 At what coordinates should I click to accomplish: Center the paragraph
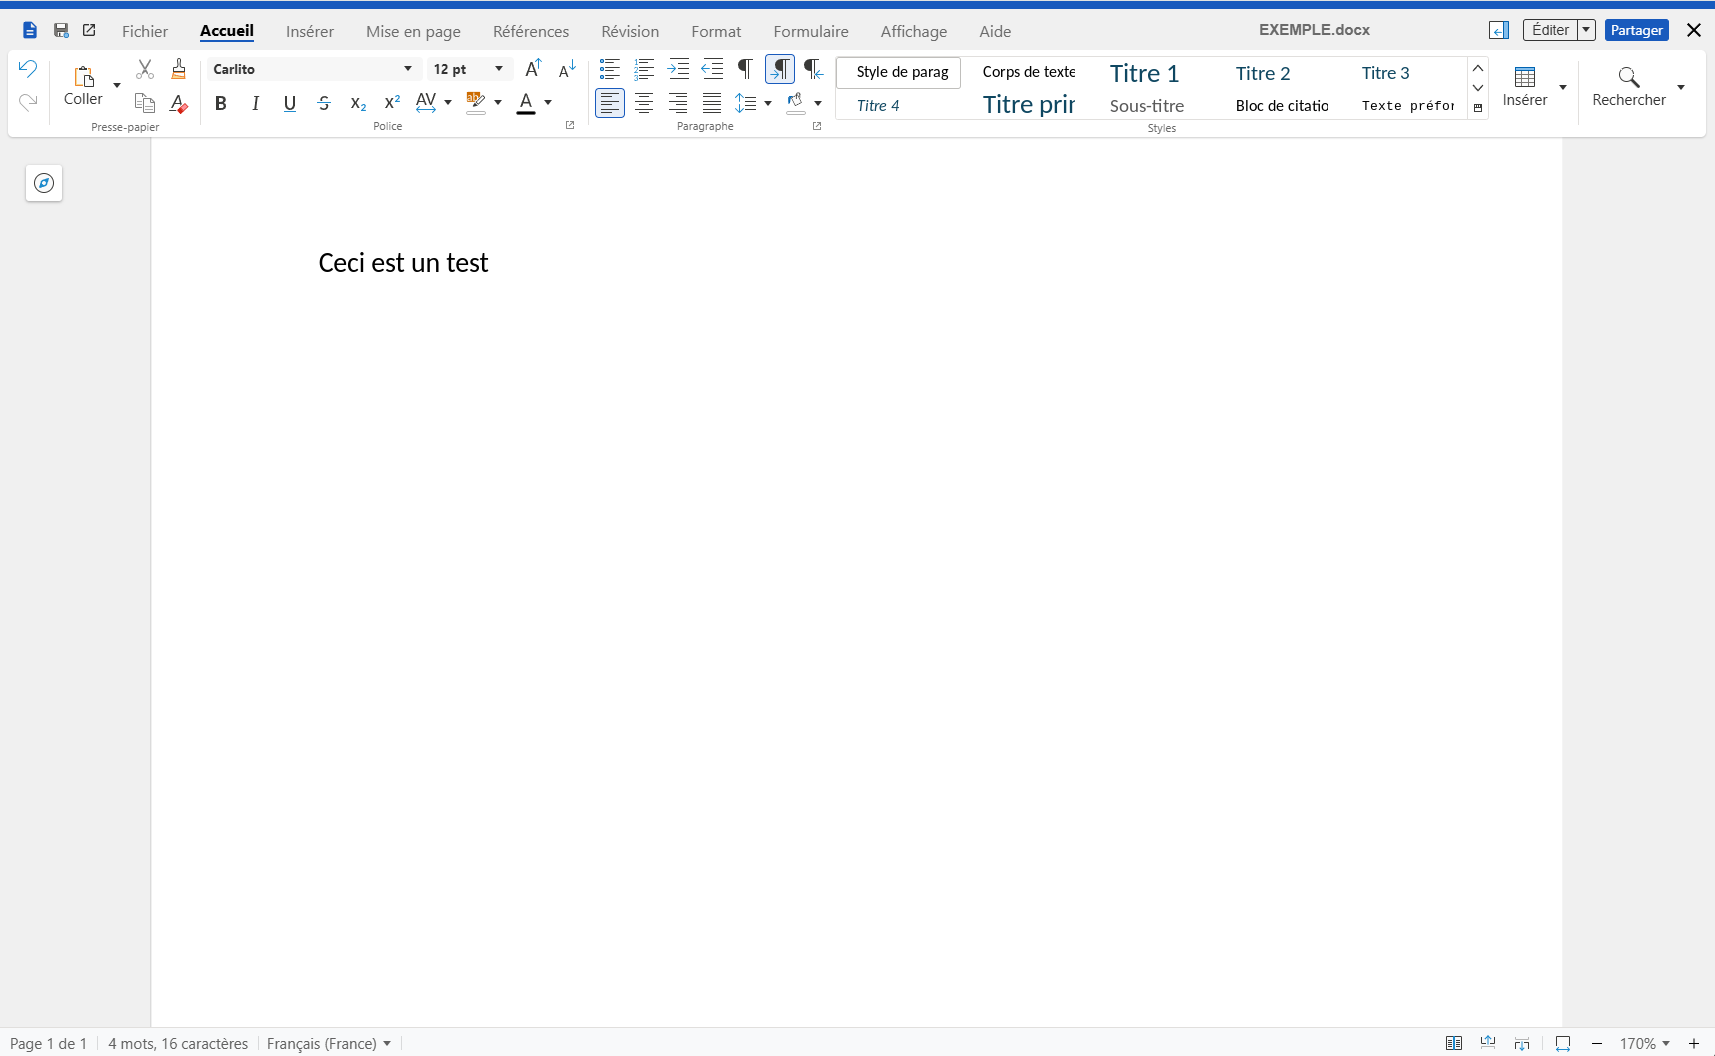pyautogui.click(x=644, y=102)
